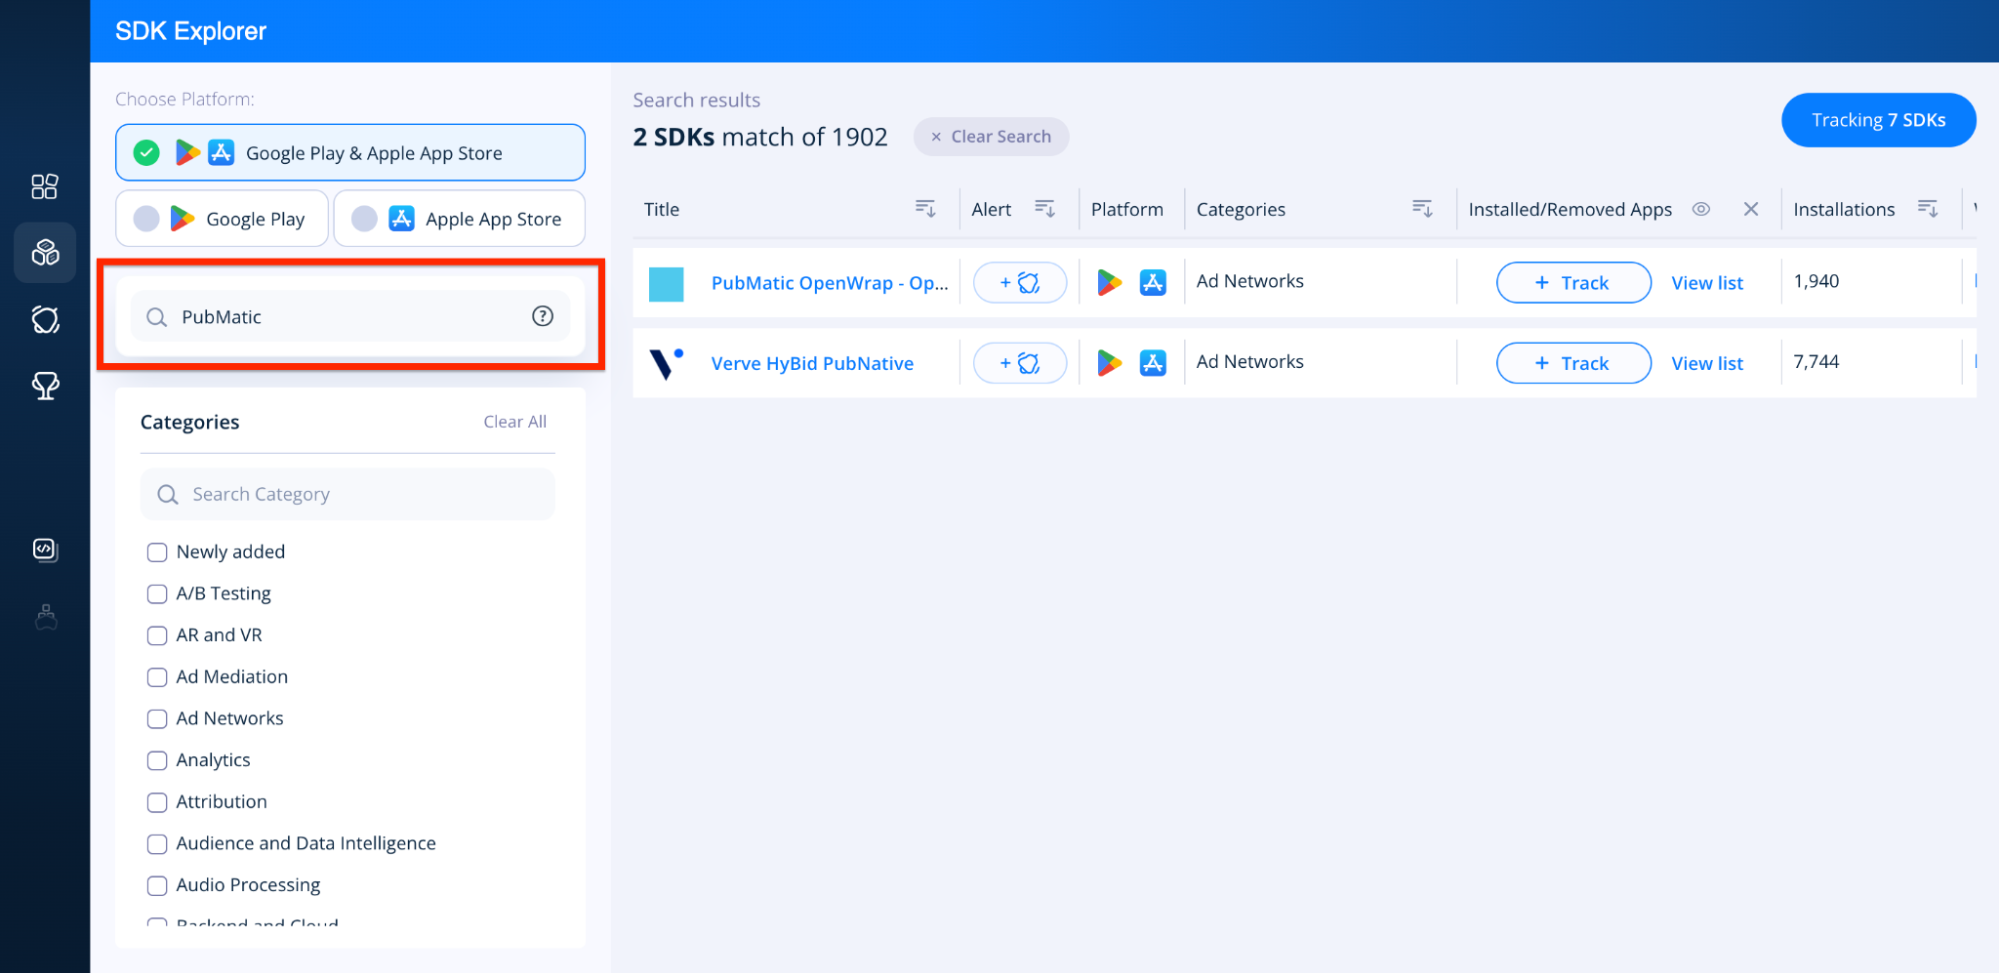Click the PubMatic search magnifier icon
The height and width of the screenshot is (974, 1999).
click(x=157, y=317)
